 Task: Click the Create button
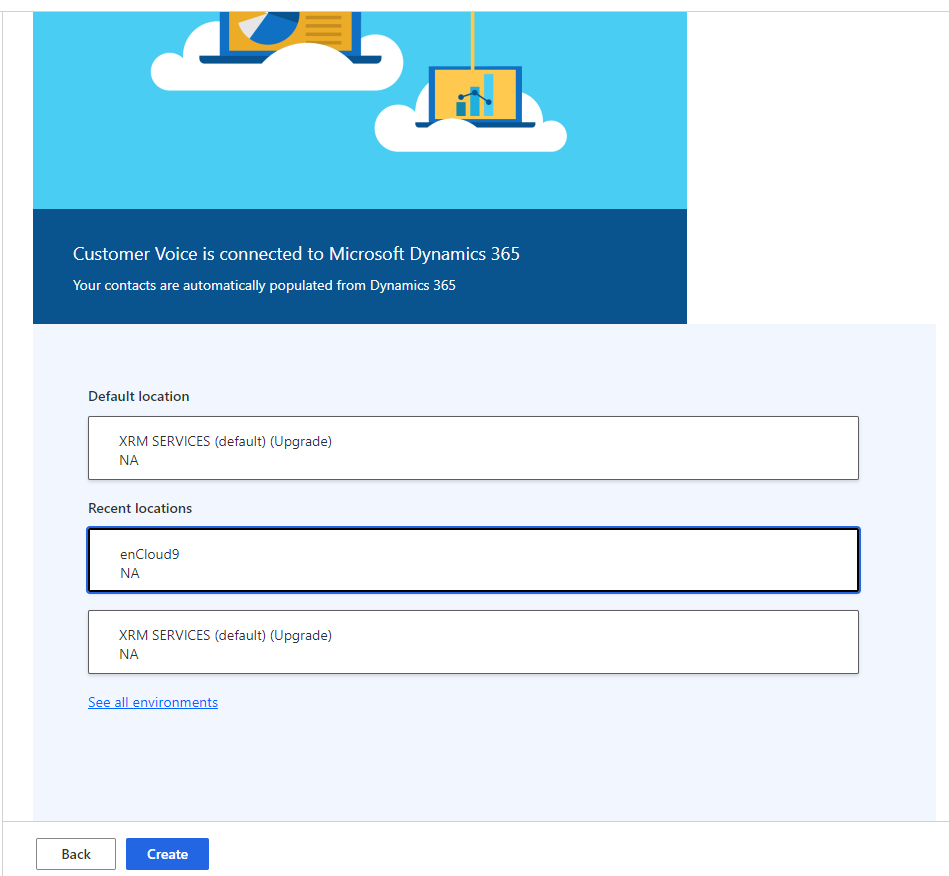click(x=167, y=854)
